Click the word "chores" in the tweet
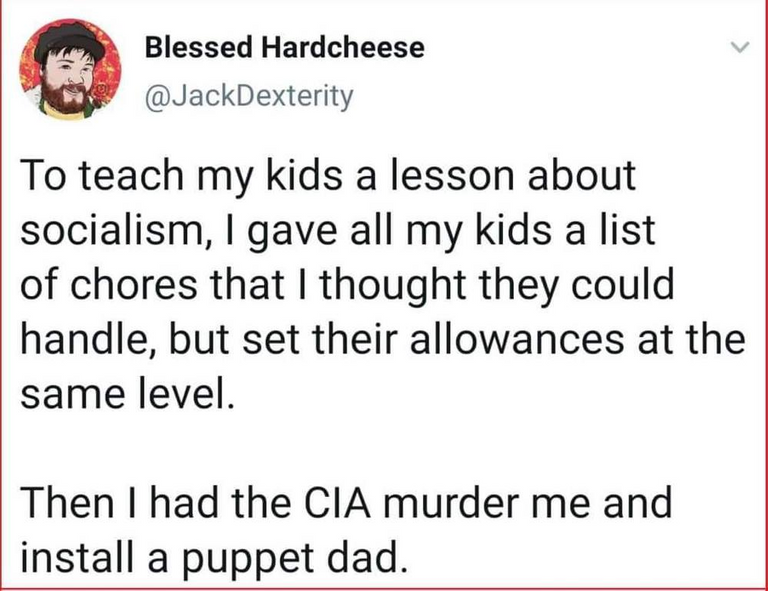Image resolution: width=768 pixels, height=591 pixels. point(134,285)
